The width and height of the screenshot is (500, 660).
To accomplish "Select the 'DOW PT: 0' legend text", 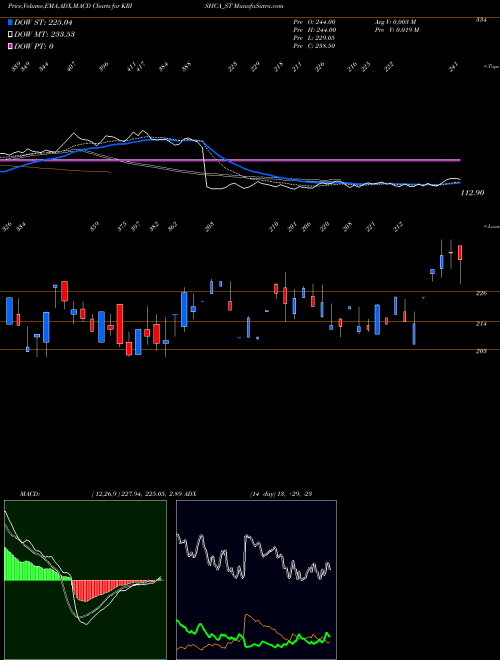I will tap(34, 46).
